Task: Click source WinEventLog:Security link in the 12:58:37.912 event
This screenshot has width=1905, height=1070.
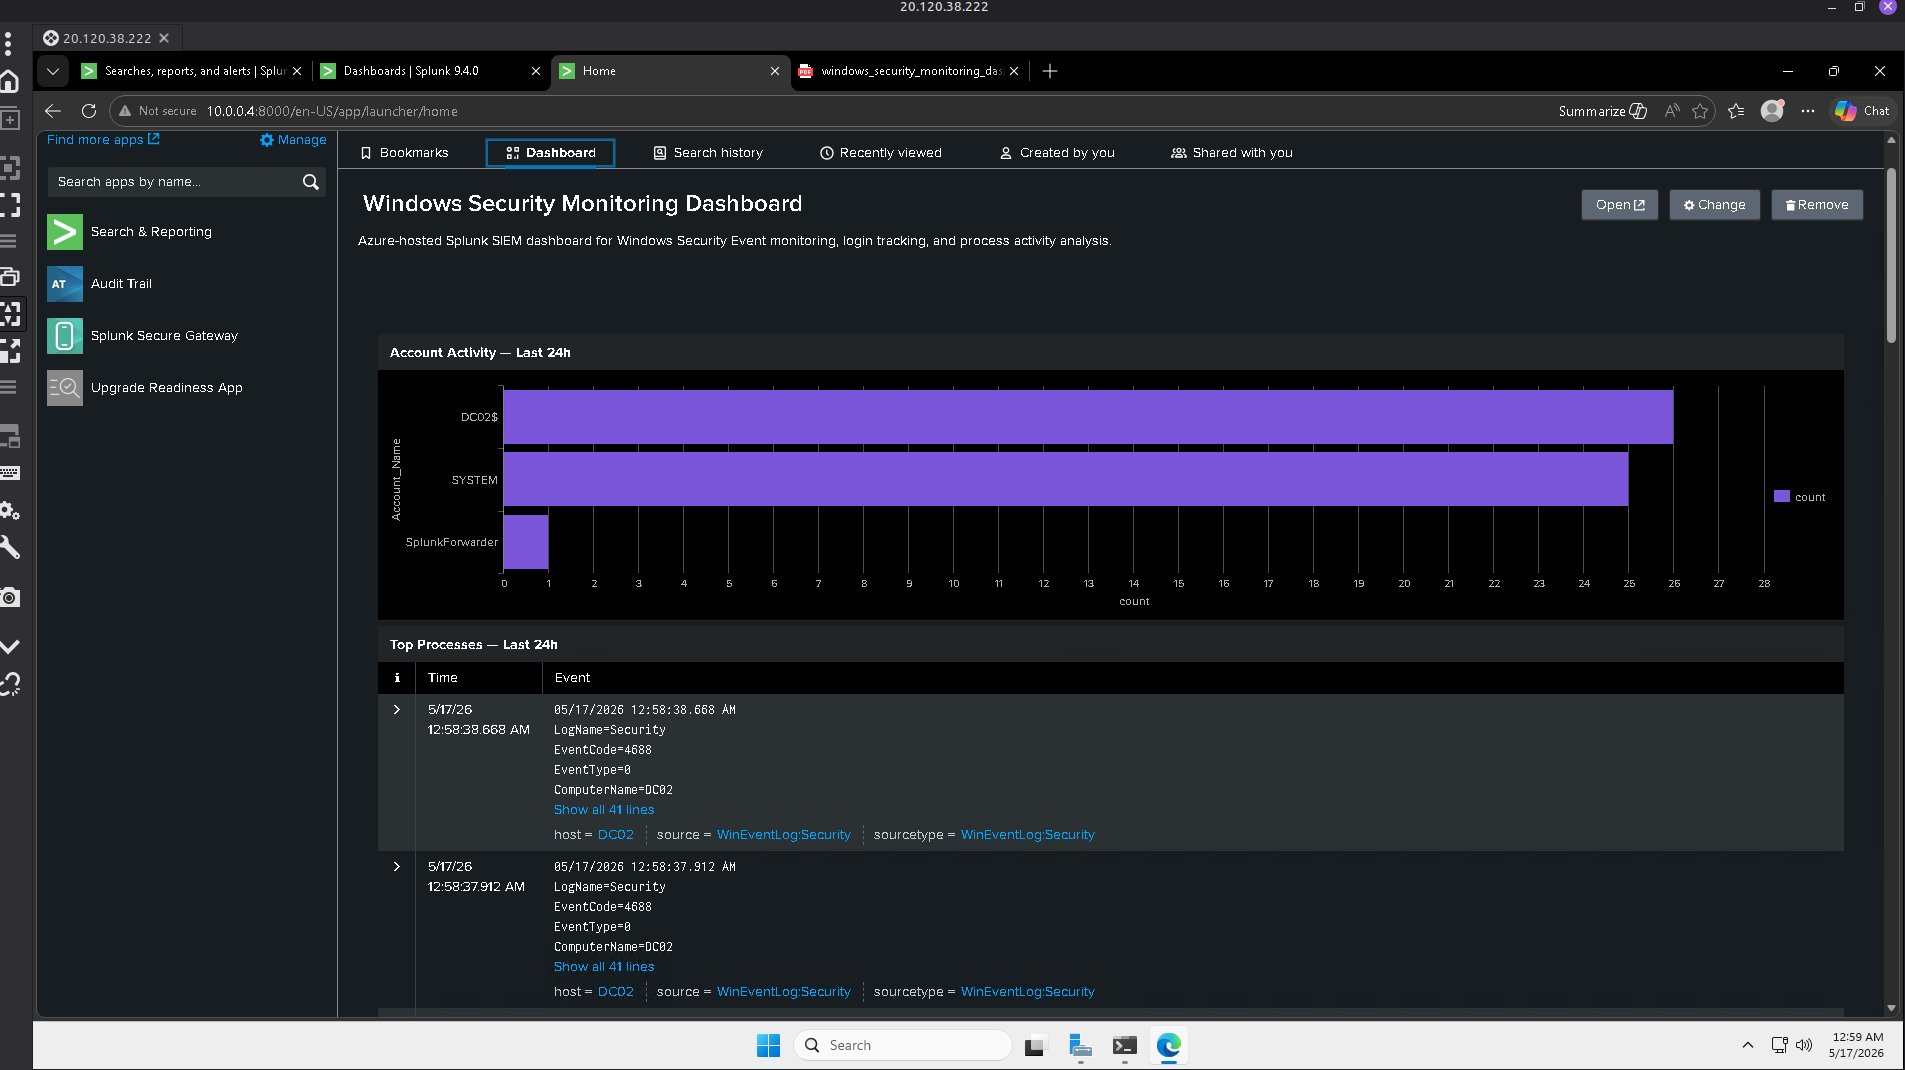Action: 783,992
